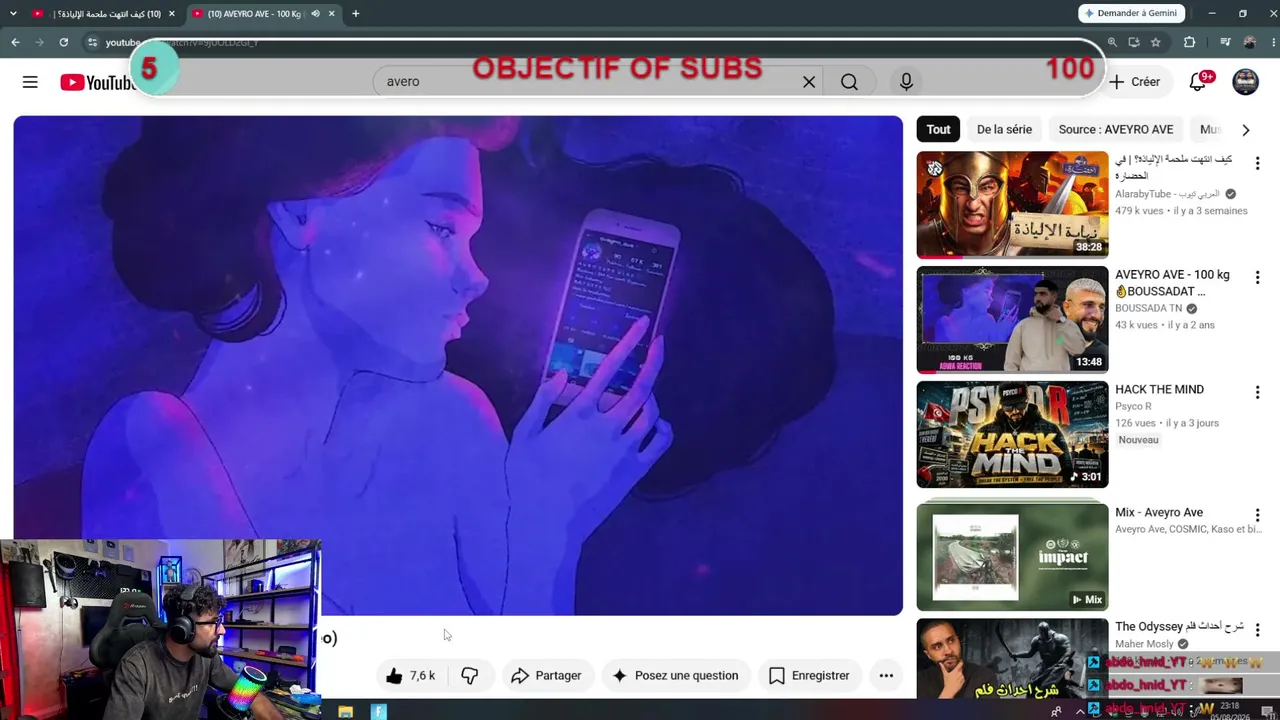The height and width of the screenshot is (720, 1280).
Task: Open a new browser tab
Action: [355, 14]
